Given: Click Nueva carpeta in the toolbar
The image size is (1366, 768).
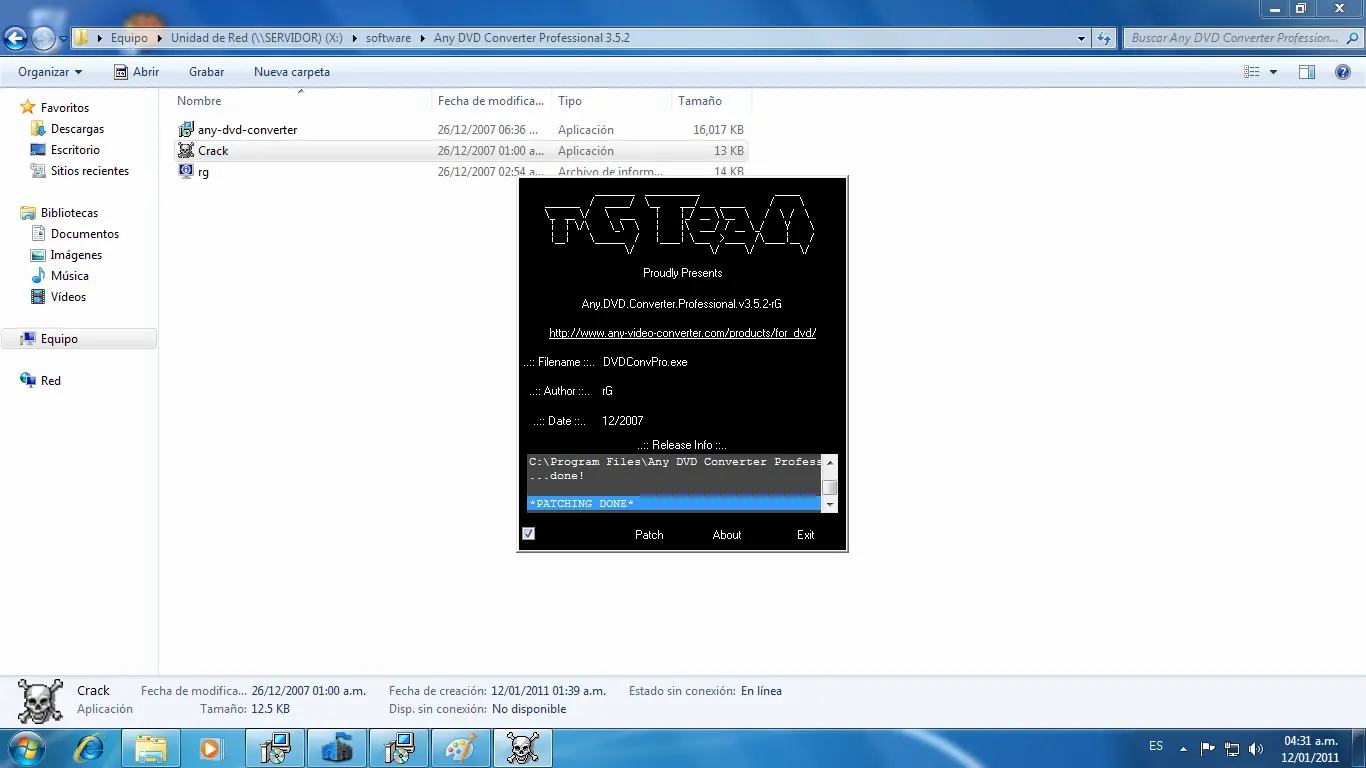Looking at the screenshot, I should point(292,72).
